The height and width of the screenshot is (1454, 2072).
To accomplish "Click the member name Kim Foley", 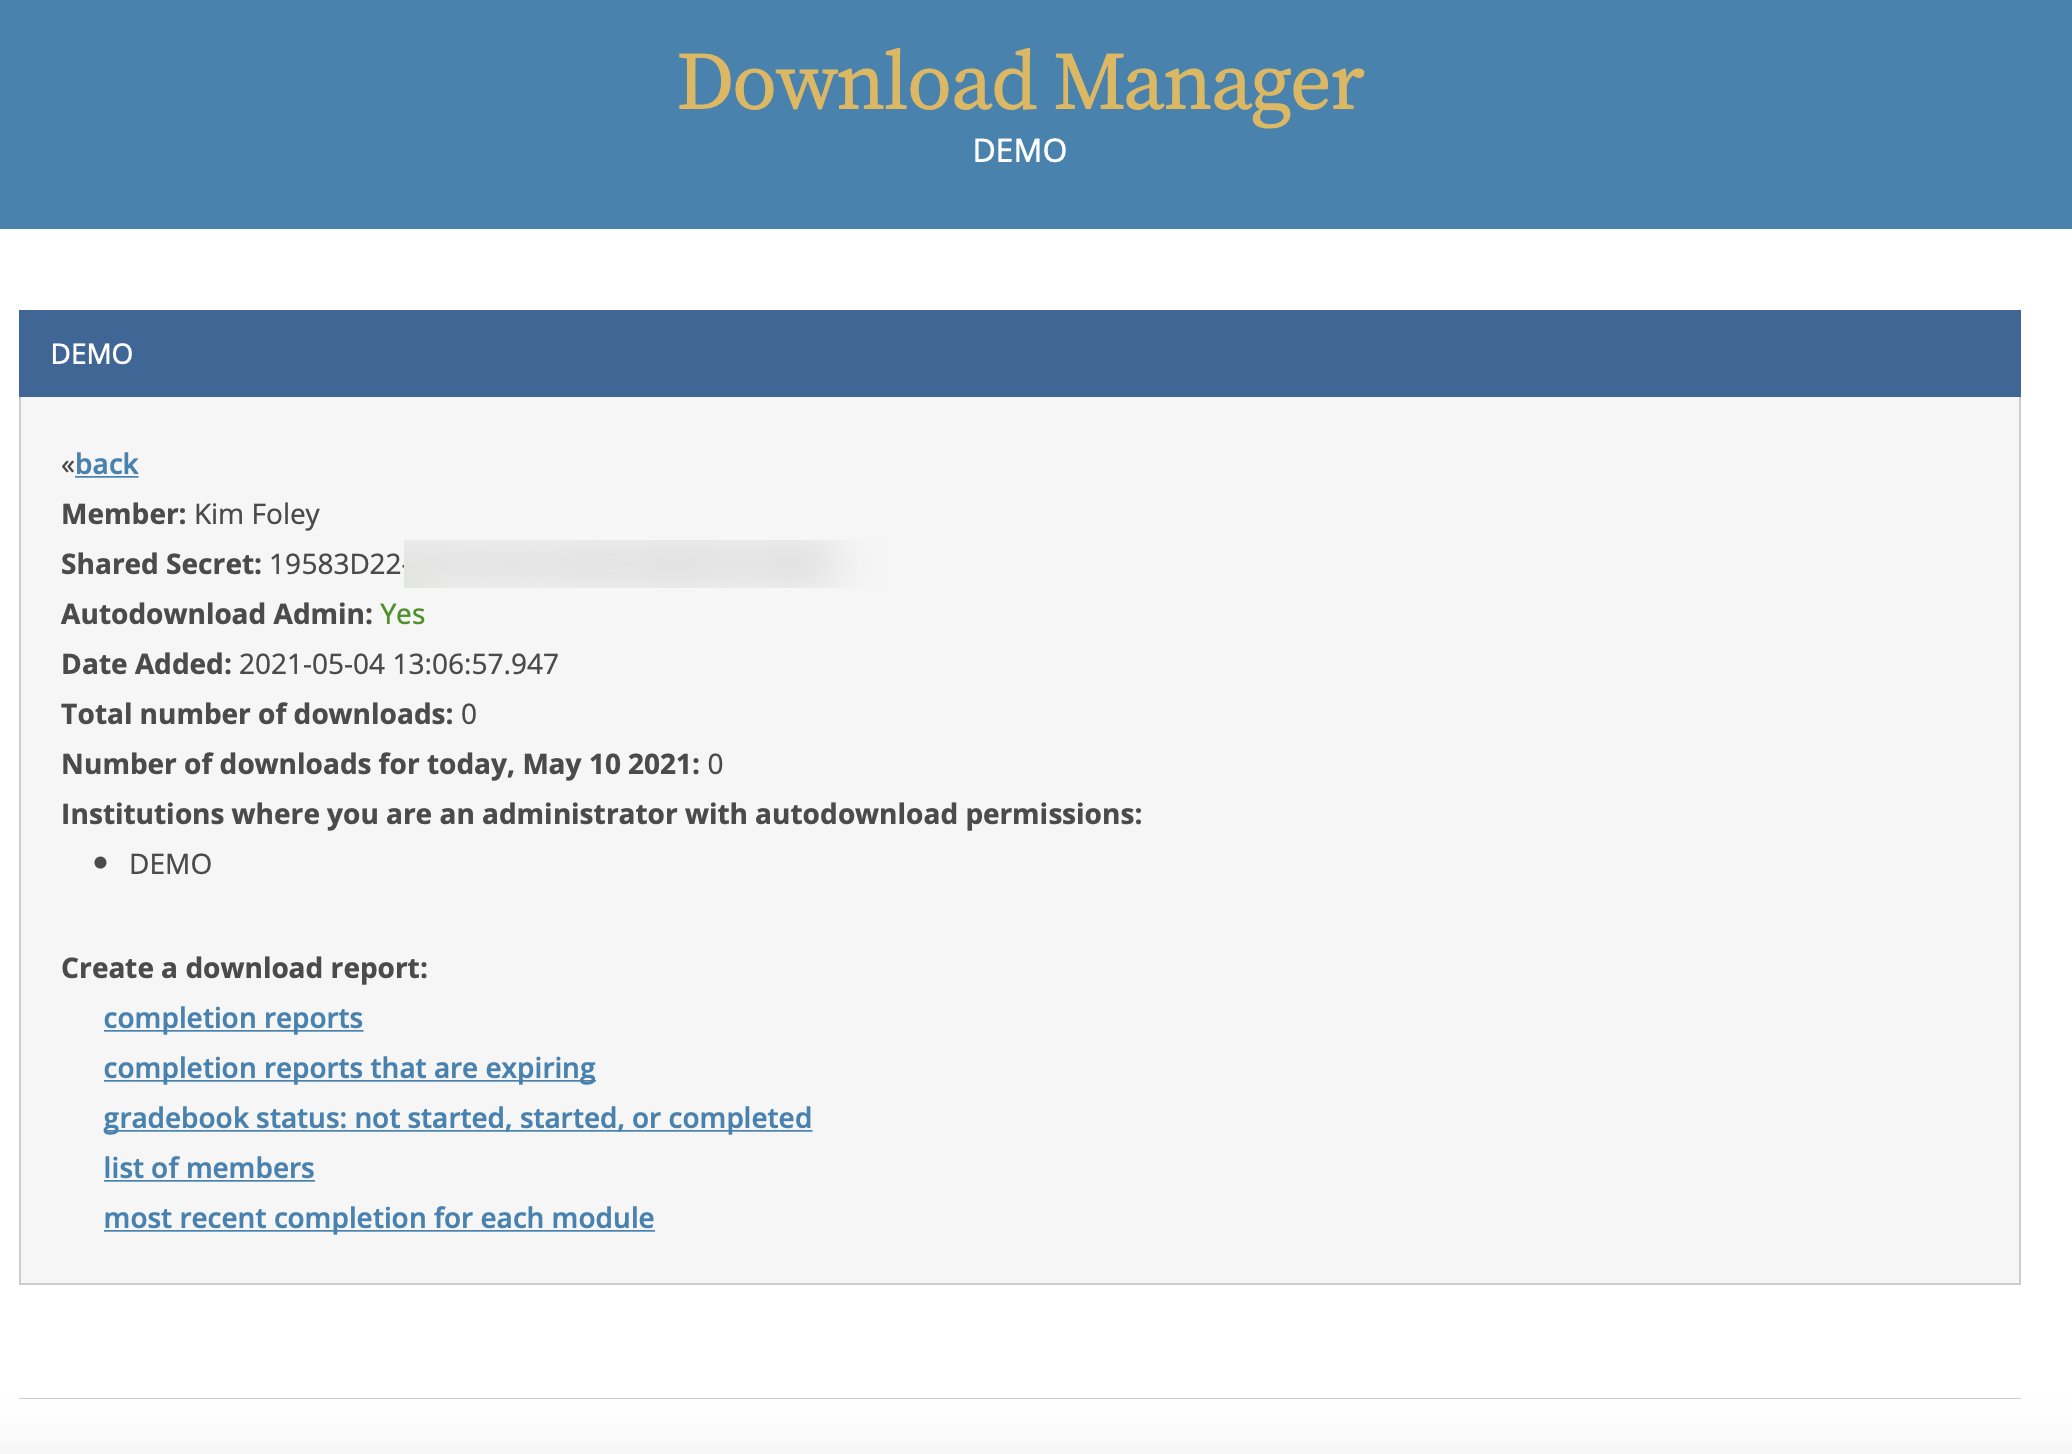I will [x=257, y=514].
